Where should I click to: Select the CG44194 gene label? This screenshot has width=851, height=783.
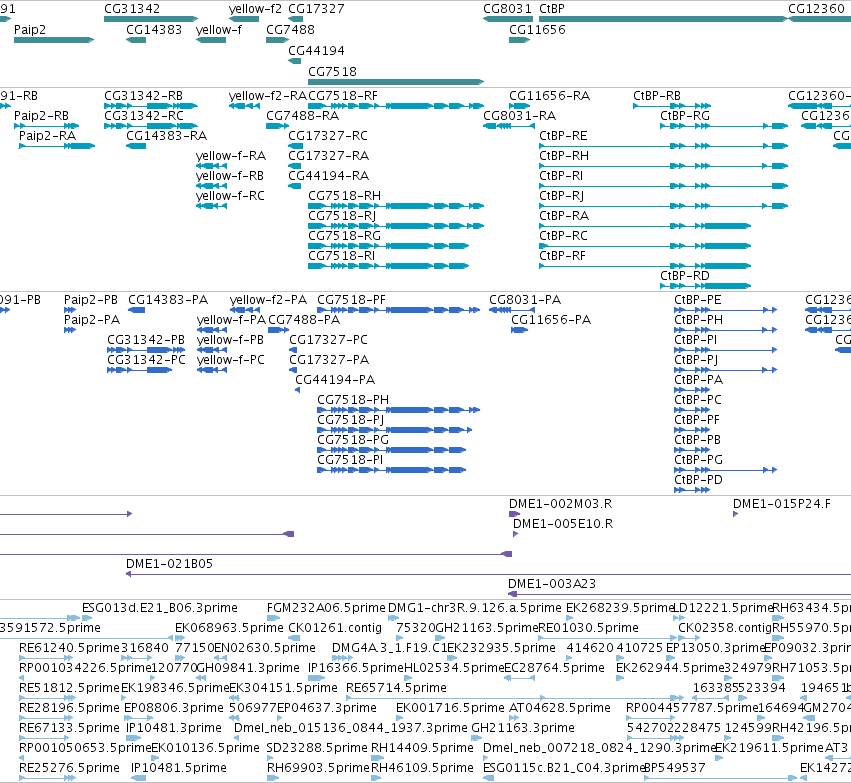click(x=316, y=50)
